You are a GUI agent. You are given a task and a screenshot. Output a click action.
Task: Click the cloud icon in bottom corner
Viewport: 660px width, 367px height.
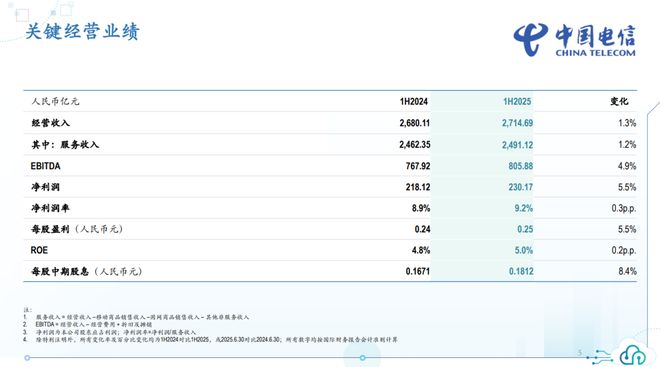pos(633,355)
